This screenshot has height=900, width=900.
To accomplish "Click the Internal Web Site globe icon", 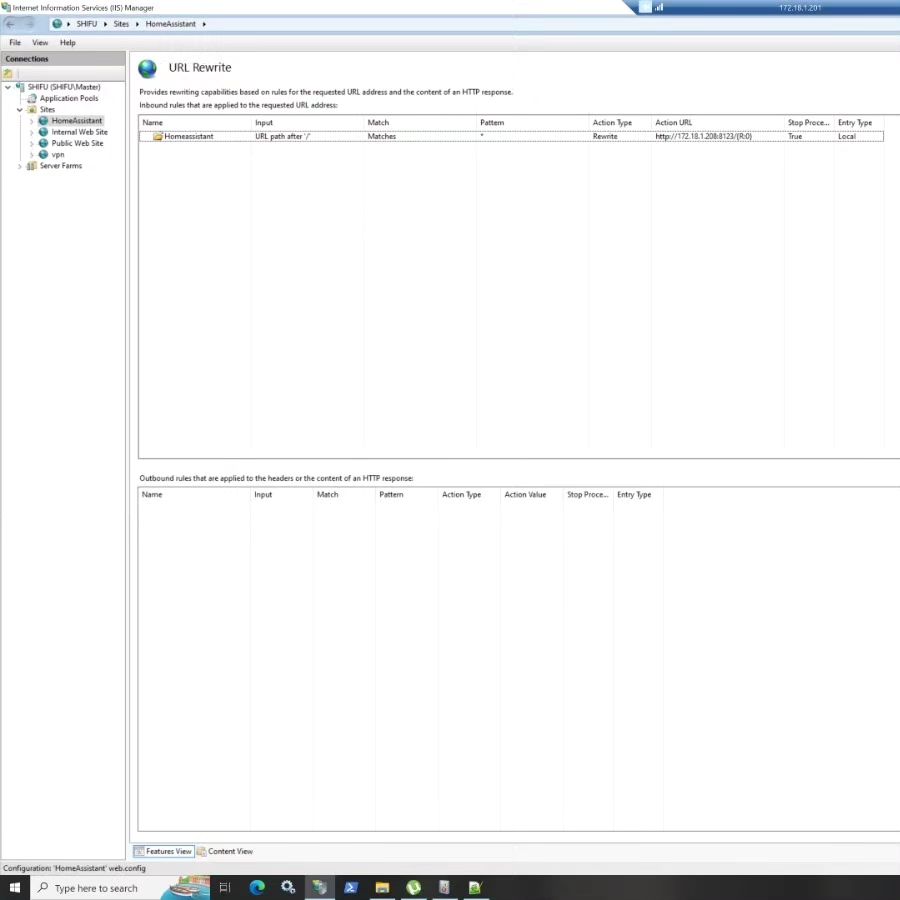I will point(43,132).
